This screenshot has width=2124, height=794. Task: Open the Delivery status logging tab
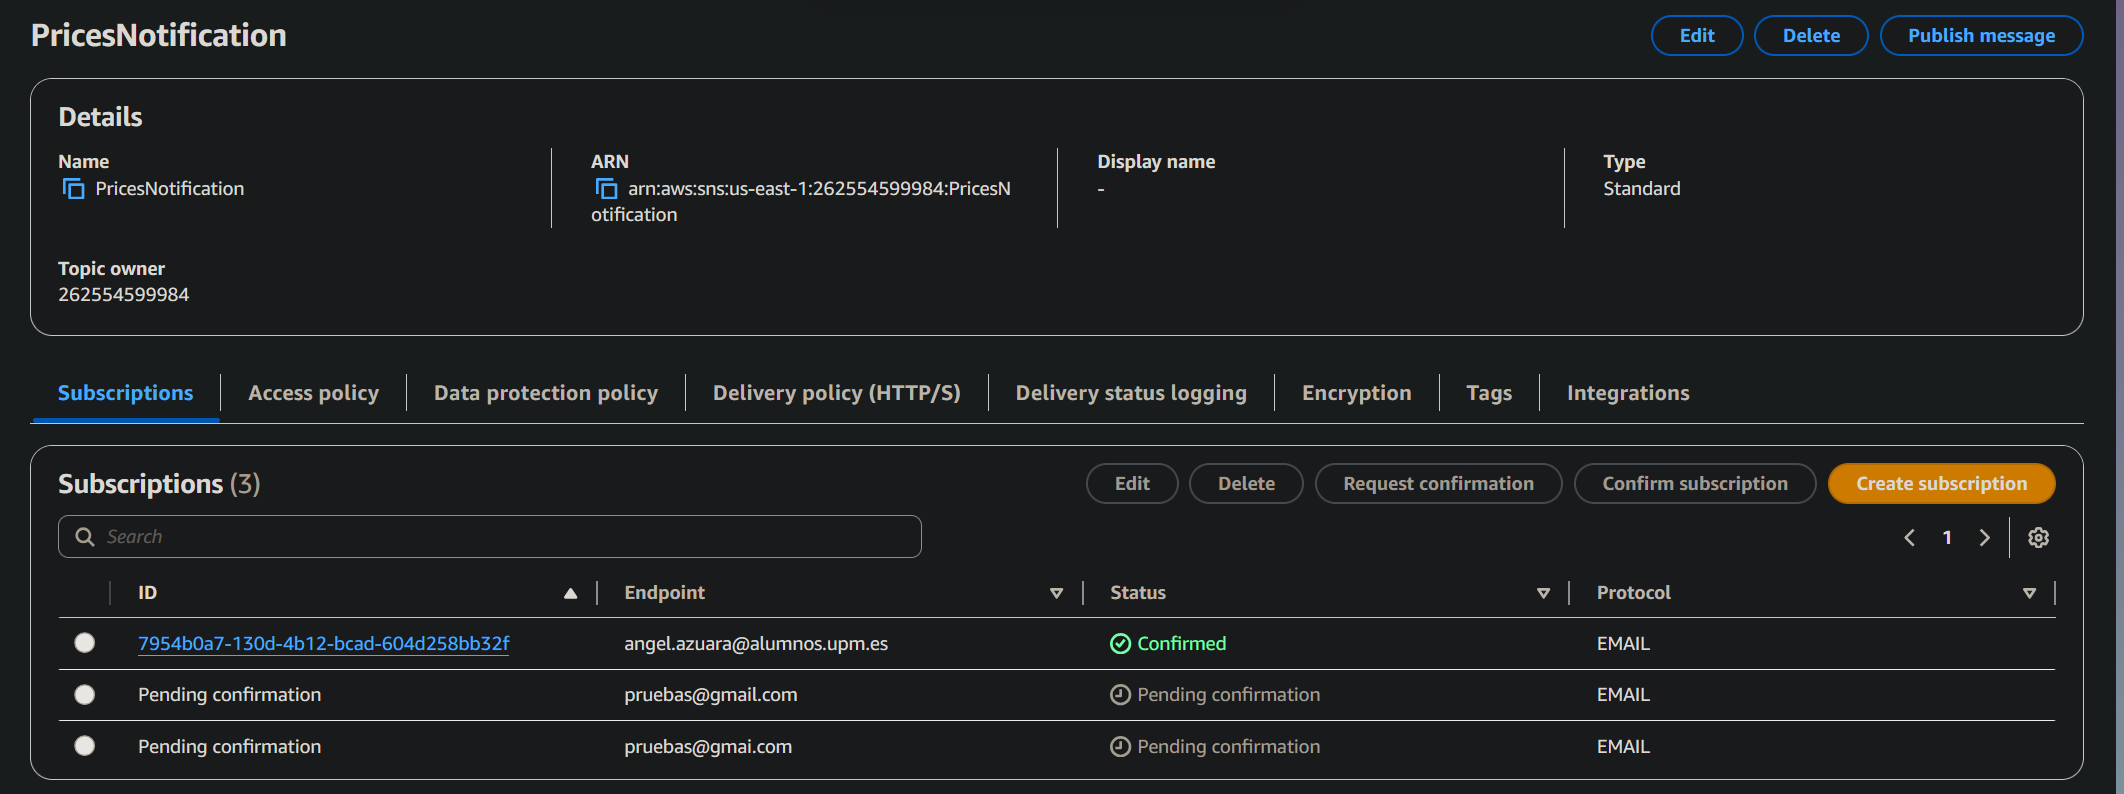pos(1131,393)
